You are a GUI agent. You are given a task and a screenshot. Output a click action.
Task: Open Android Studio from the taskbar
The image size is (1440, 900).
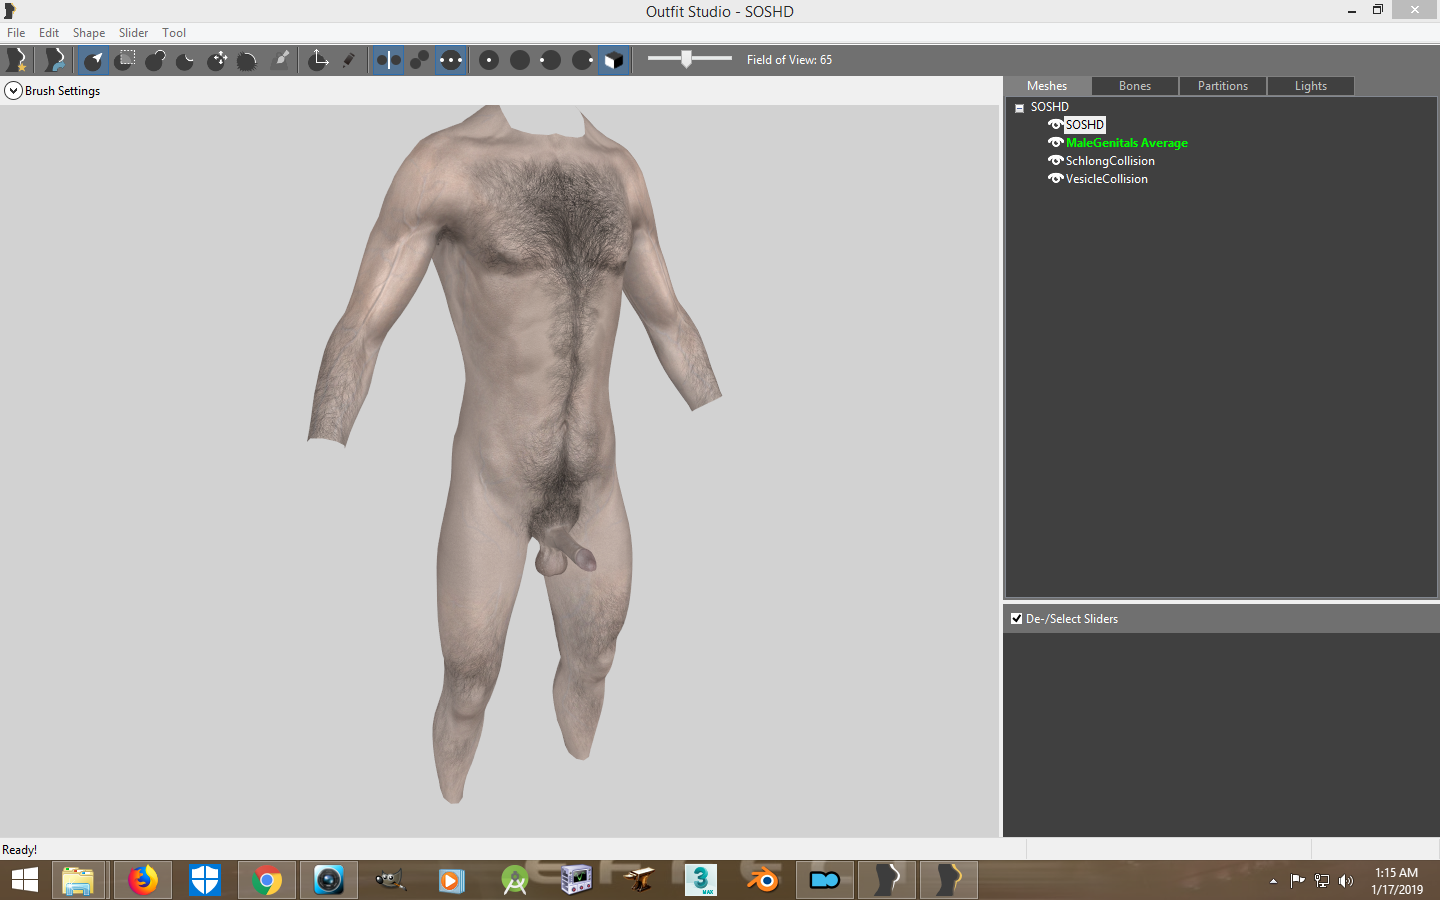[515, 880]
